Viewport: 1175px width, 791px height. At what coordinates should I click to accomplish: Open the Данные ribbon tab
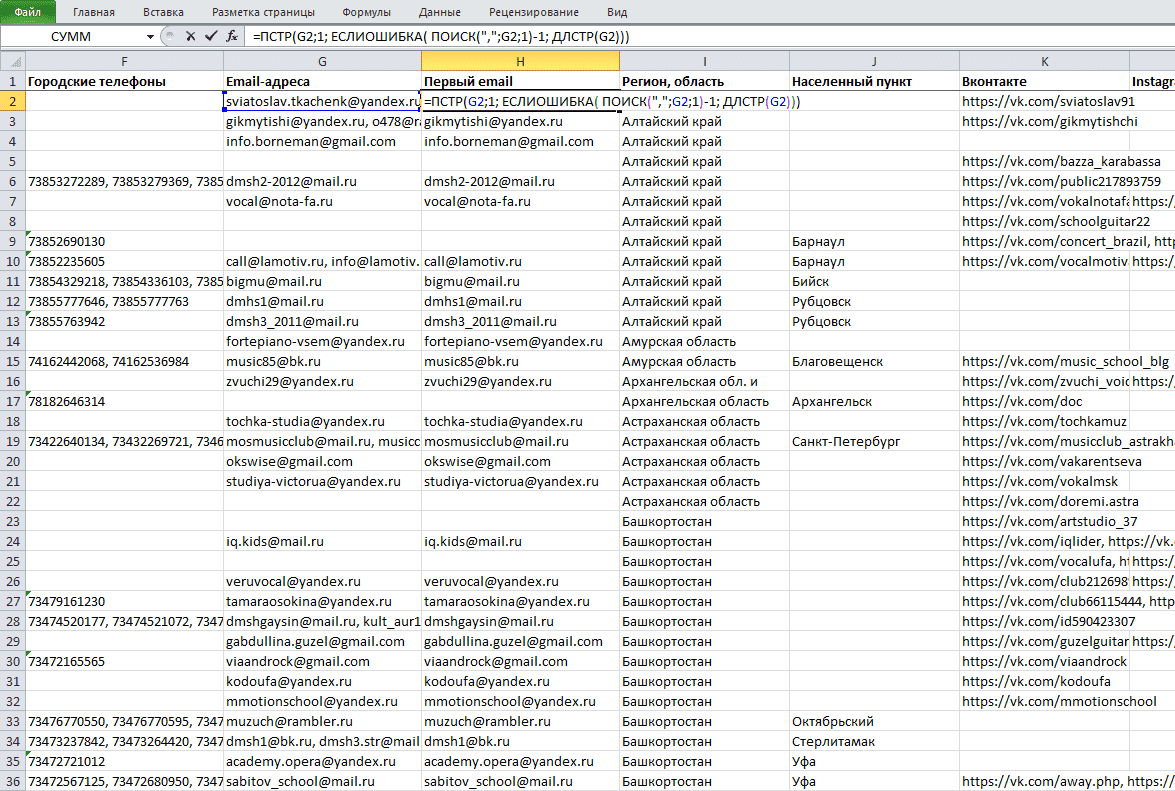440,12
